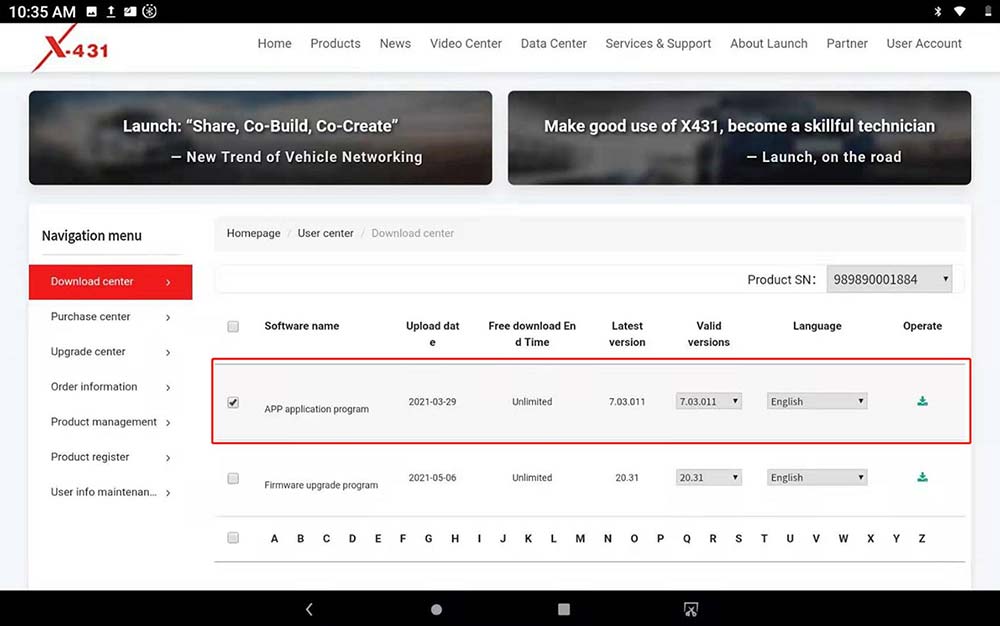Click the X-431 logo
Screen dimensions: 1000x626
tap(70, 48)
